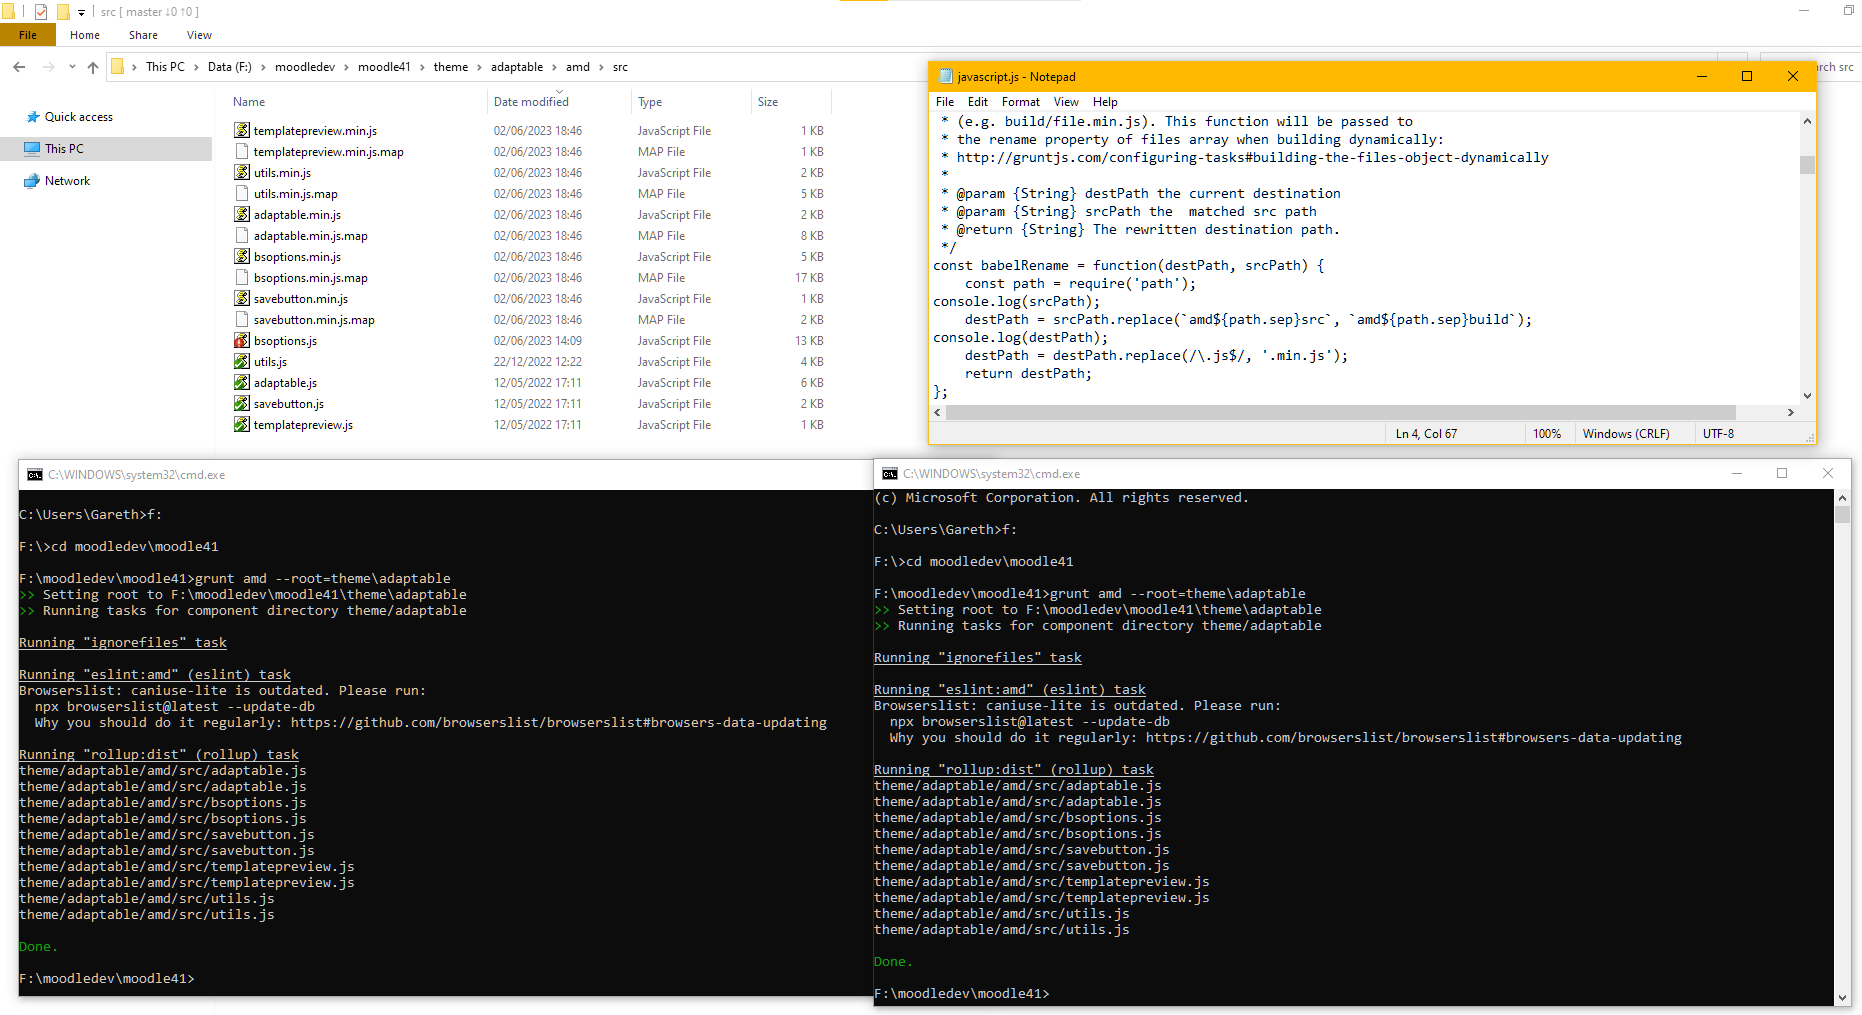Image resolution: width=1862 pixels, height=1015 pixels.
Task: Click the new folder toolbar icon
Action: 63,12
